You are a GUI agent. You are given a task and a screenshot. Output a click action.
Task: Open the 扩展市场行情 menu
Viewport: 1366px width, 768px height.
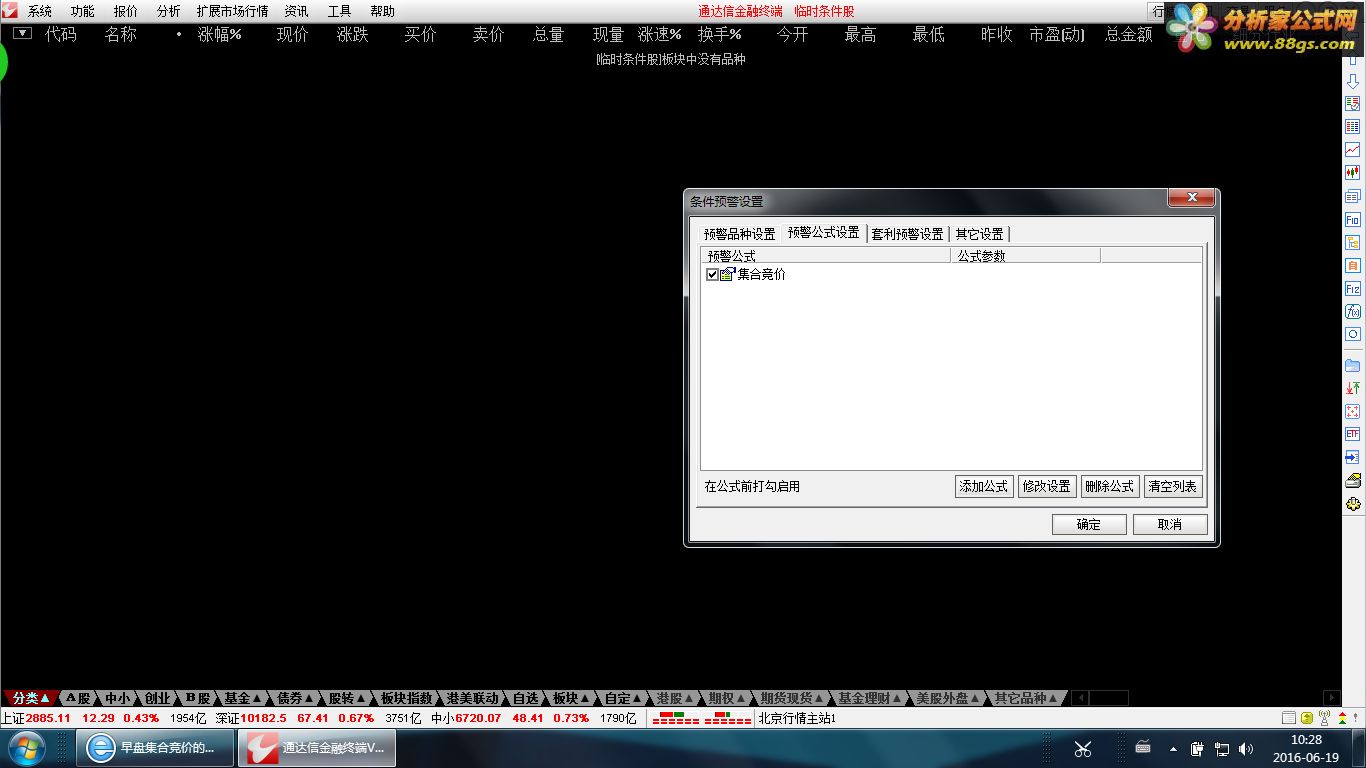[x=233, y=11]
